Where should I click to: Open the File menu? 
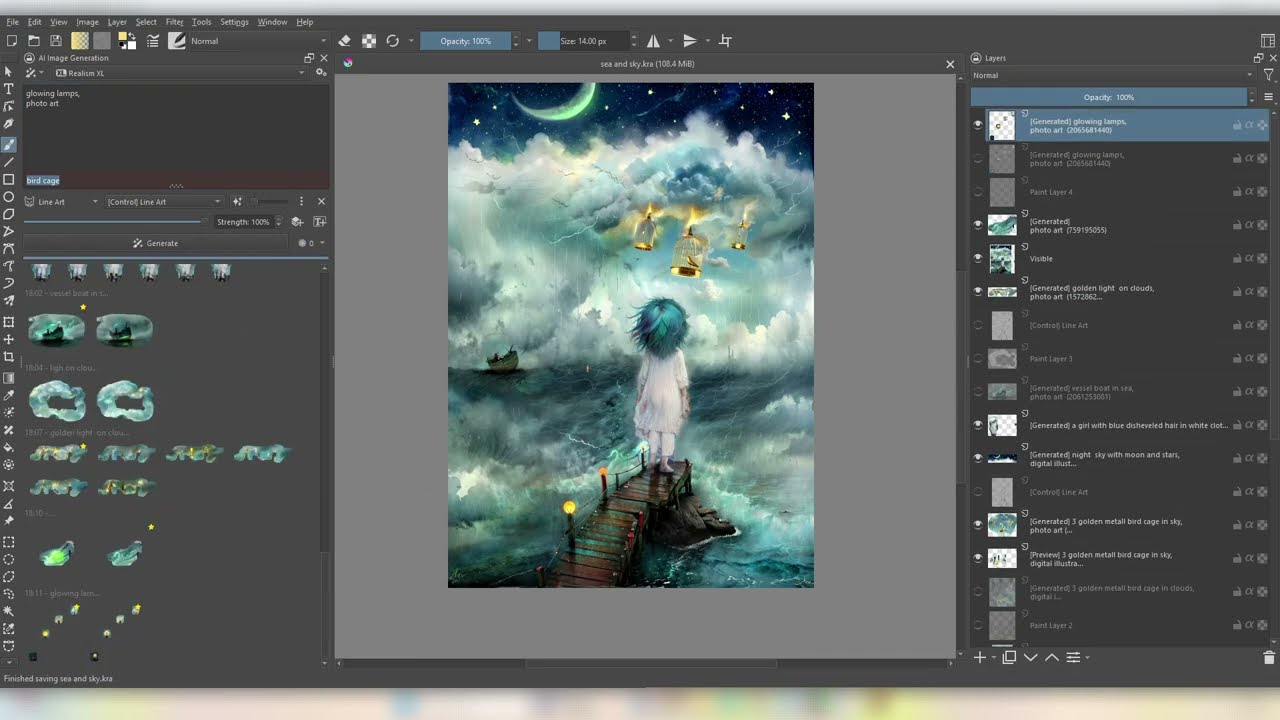[13, 22]
